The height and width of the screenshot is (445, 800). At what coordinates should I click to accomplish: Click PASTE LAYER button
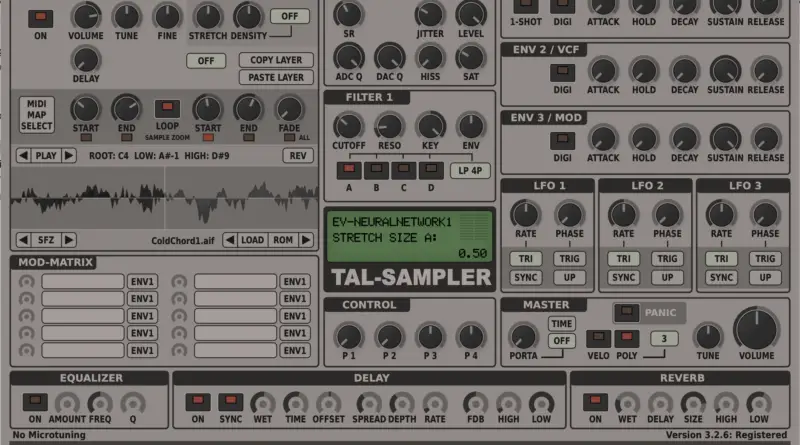[276, 78]
